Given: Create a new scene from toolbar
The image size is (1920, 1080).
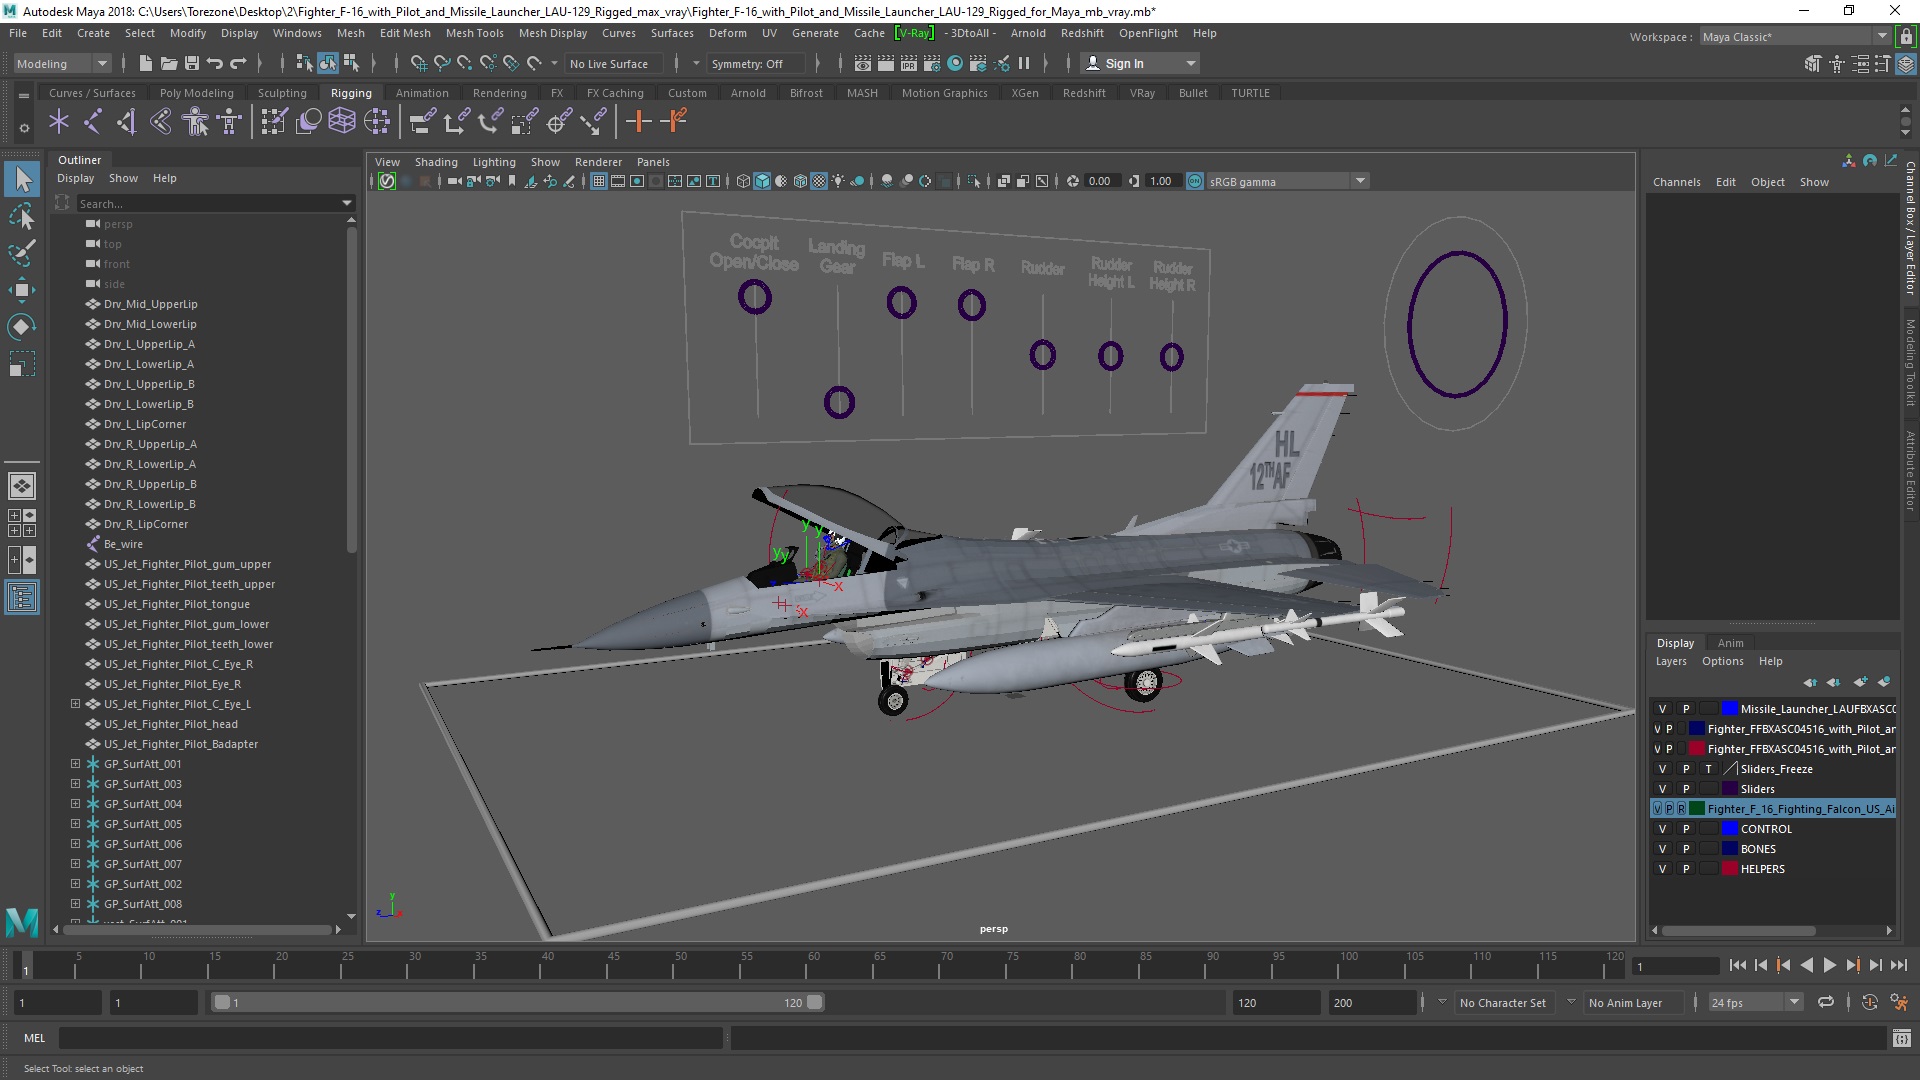Looking at the screenshot, I should (x=145, y=63).
